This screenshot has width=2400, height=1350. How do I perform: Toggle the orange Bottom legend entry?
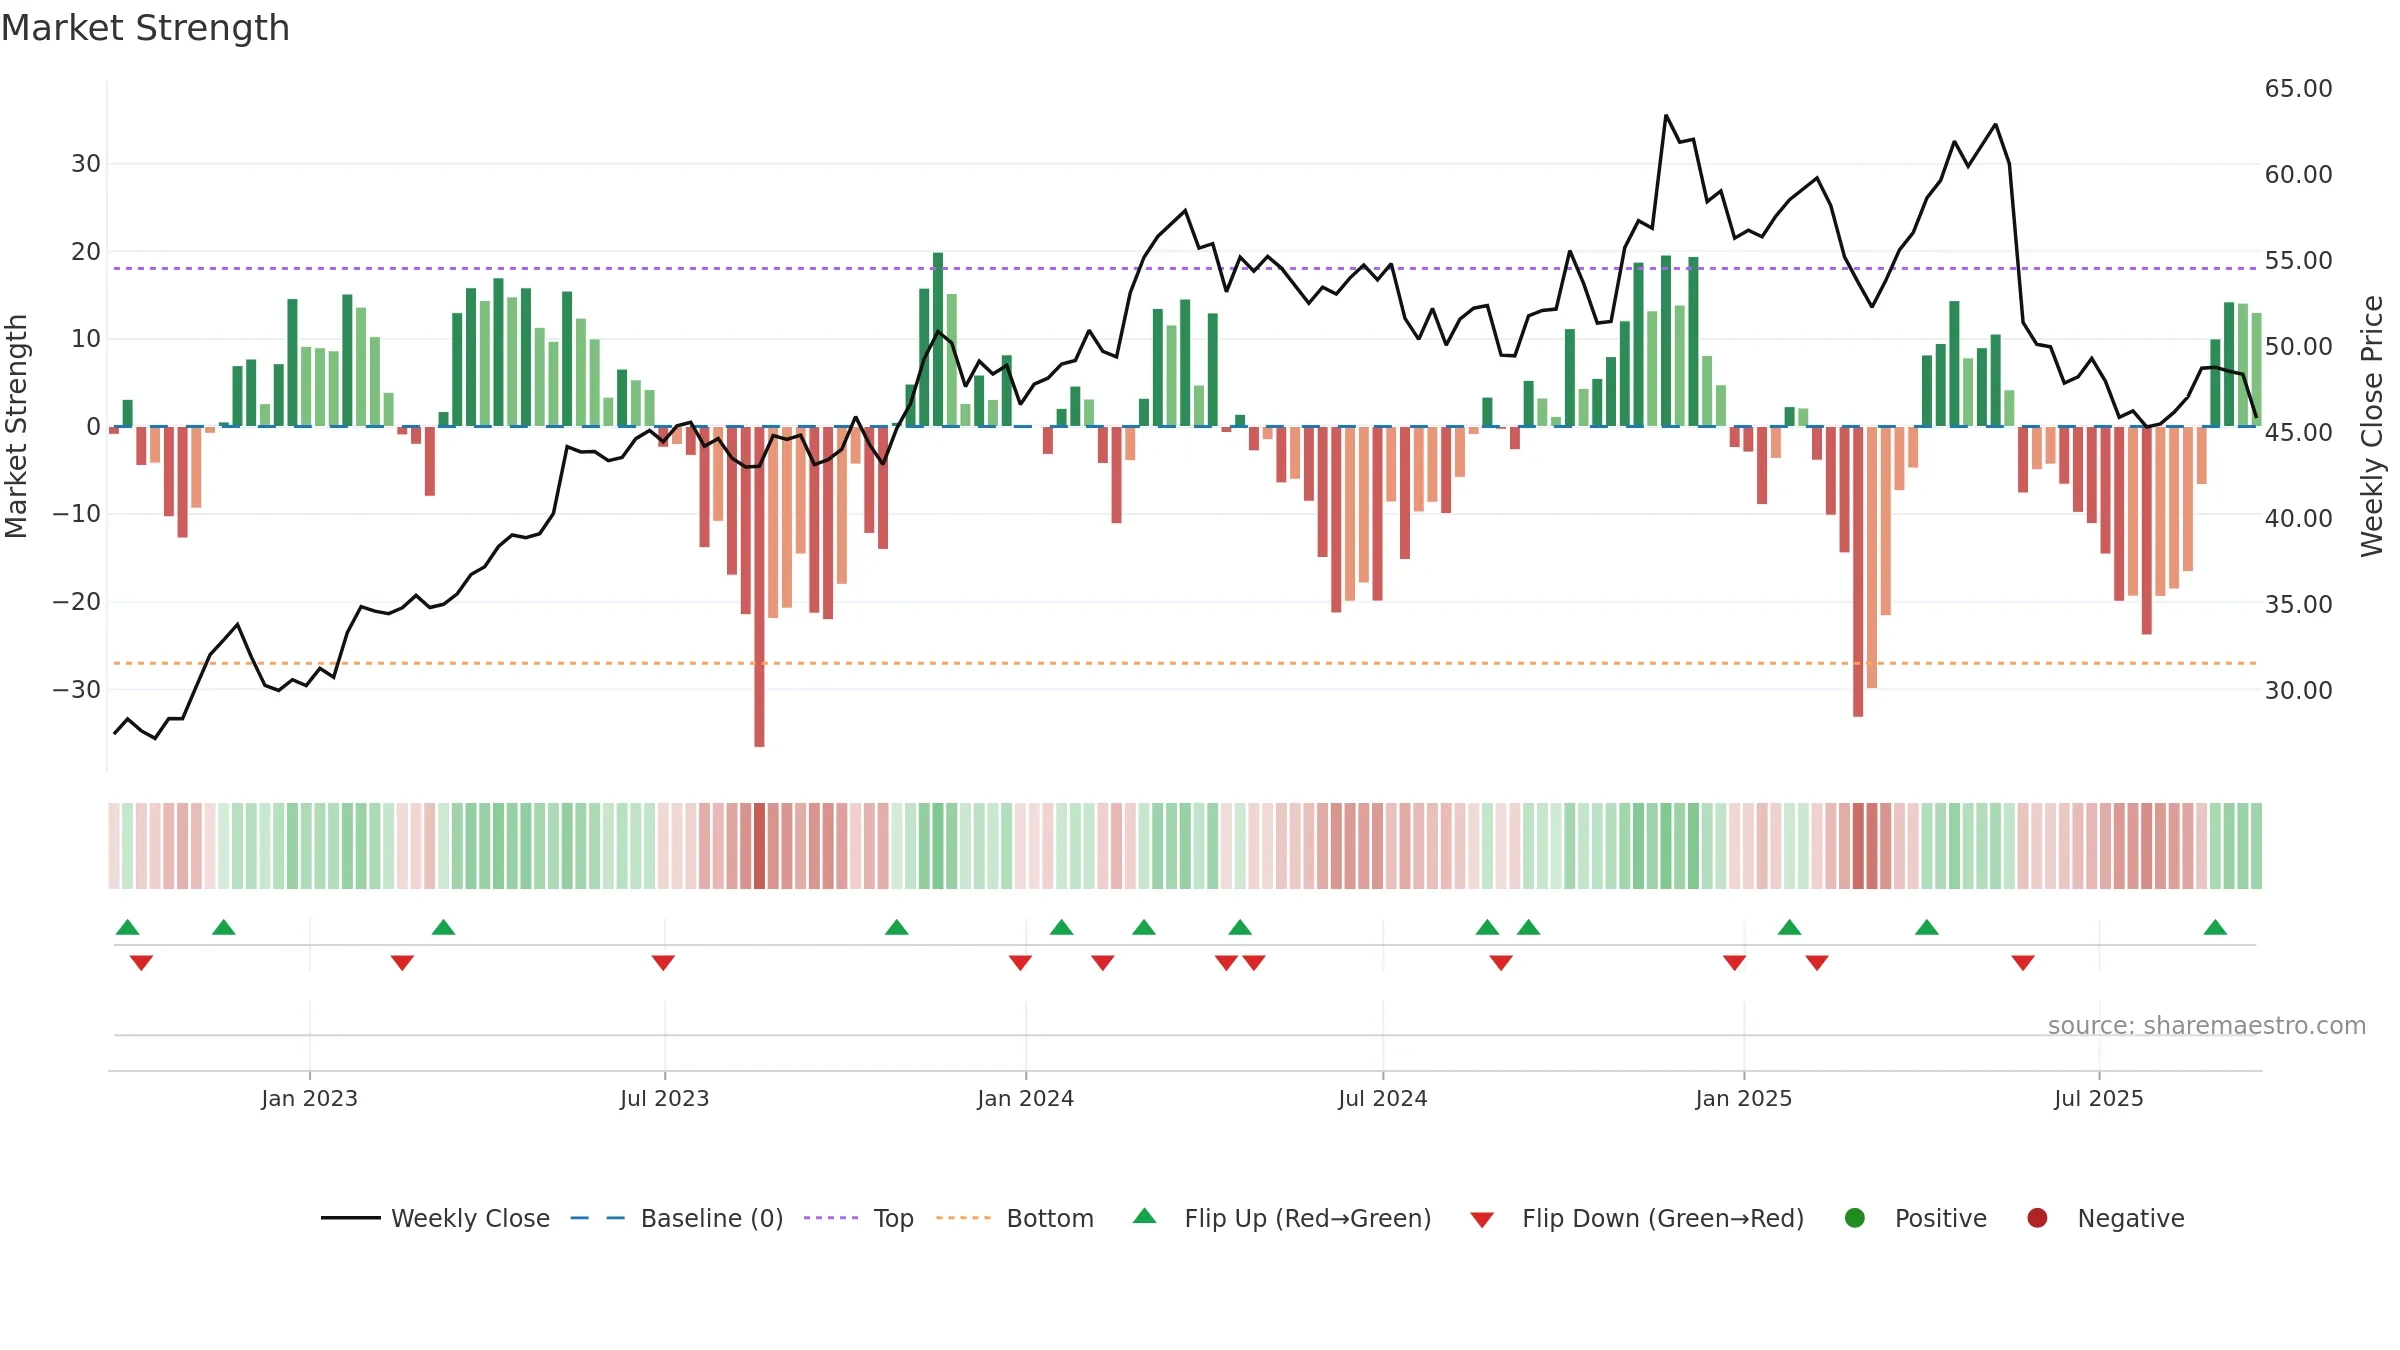(1015, 1218)
